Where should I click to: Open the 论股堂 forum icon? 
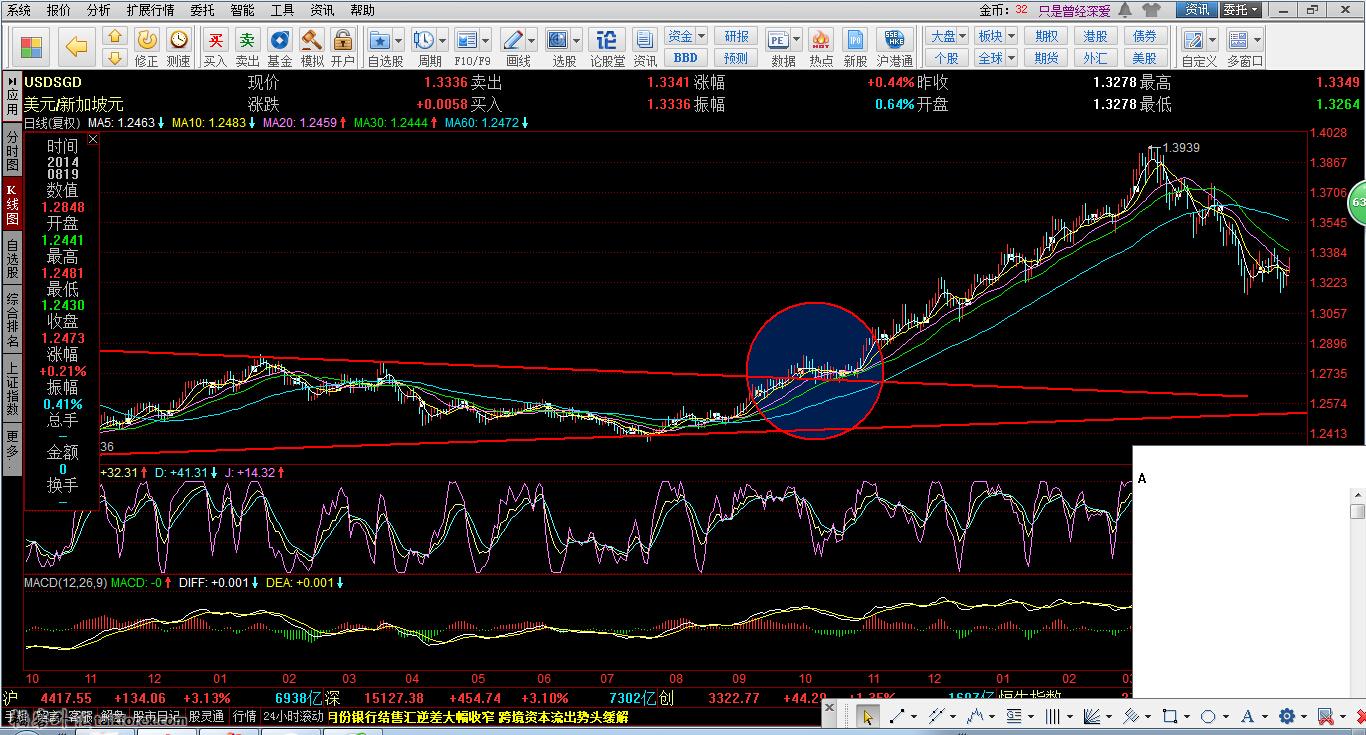606,40
